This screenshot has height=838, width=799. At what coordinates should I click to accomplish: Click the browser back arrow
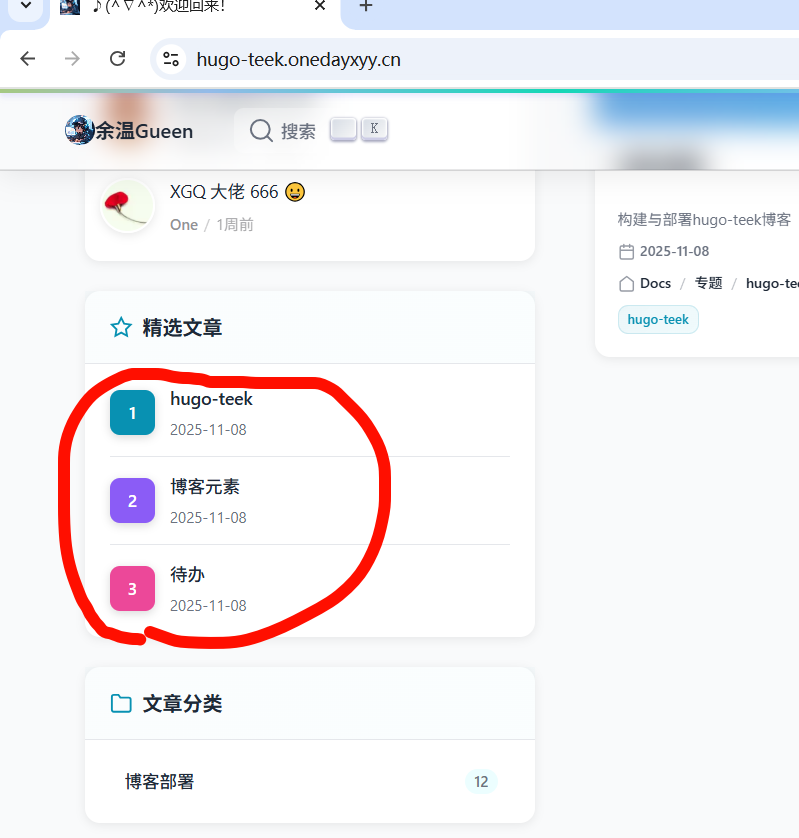(x=28, y=59)
